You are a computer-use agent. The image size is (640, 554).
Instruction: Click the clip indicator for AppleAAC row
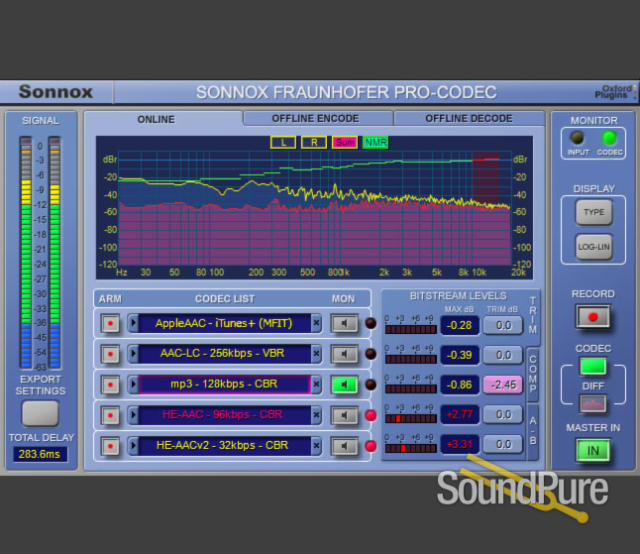tap(371, 323)
